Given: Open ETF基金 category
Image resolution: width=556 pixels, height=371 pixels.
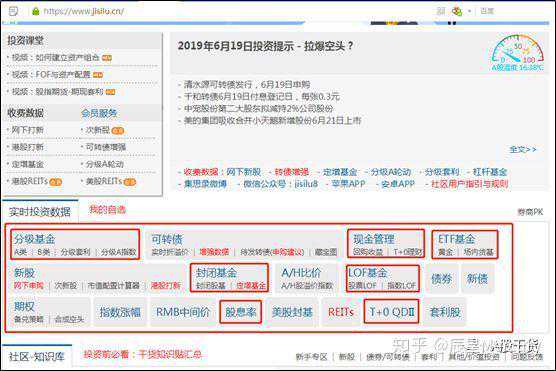Looking at the screenshot, I should (456, 239).
